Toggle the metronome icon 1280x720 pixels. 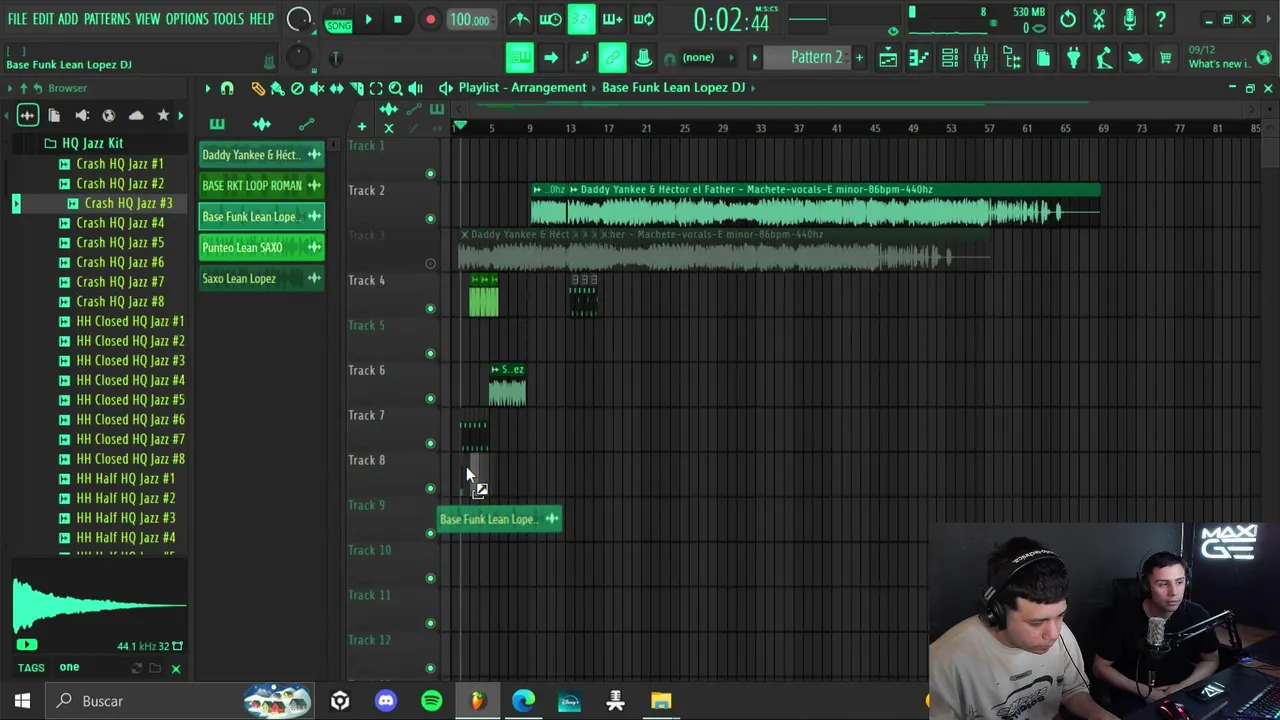(x=520, y=19)
